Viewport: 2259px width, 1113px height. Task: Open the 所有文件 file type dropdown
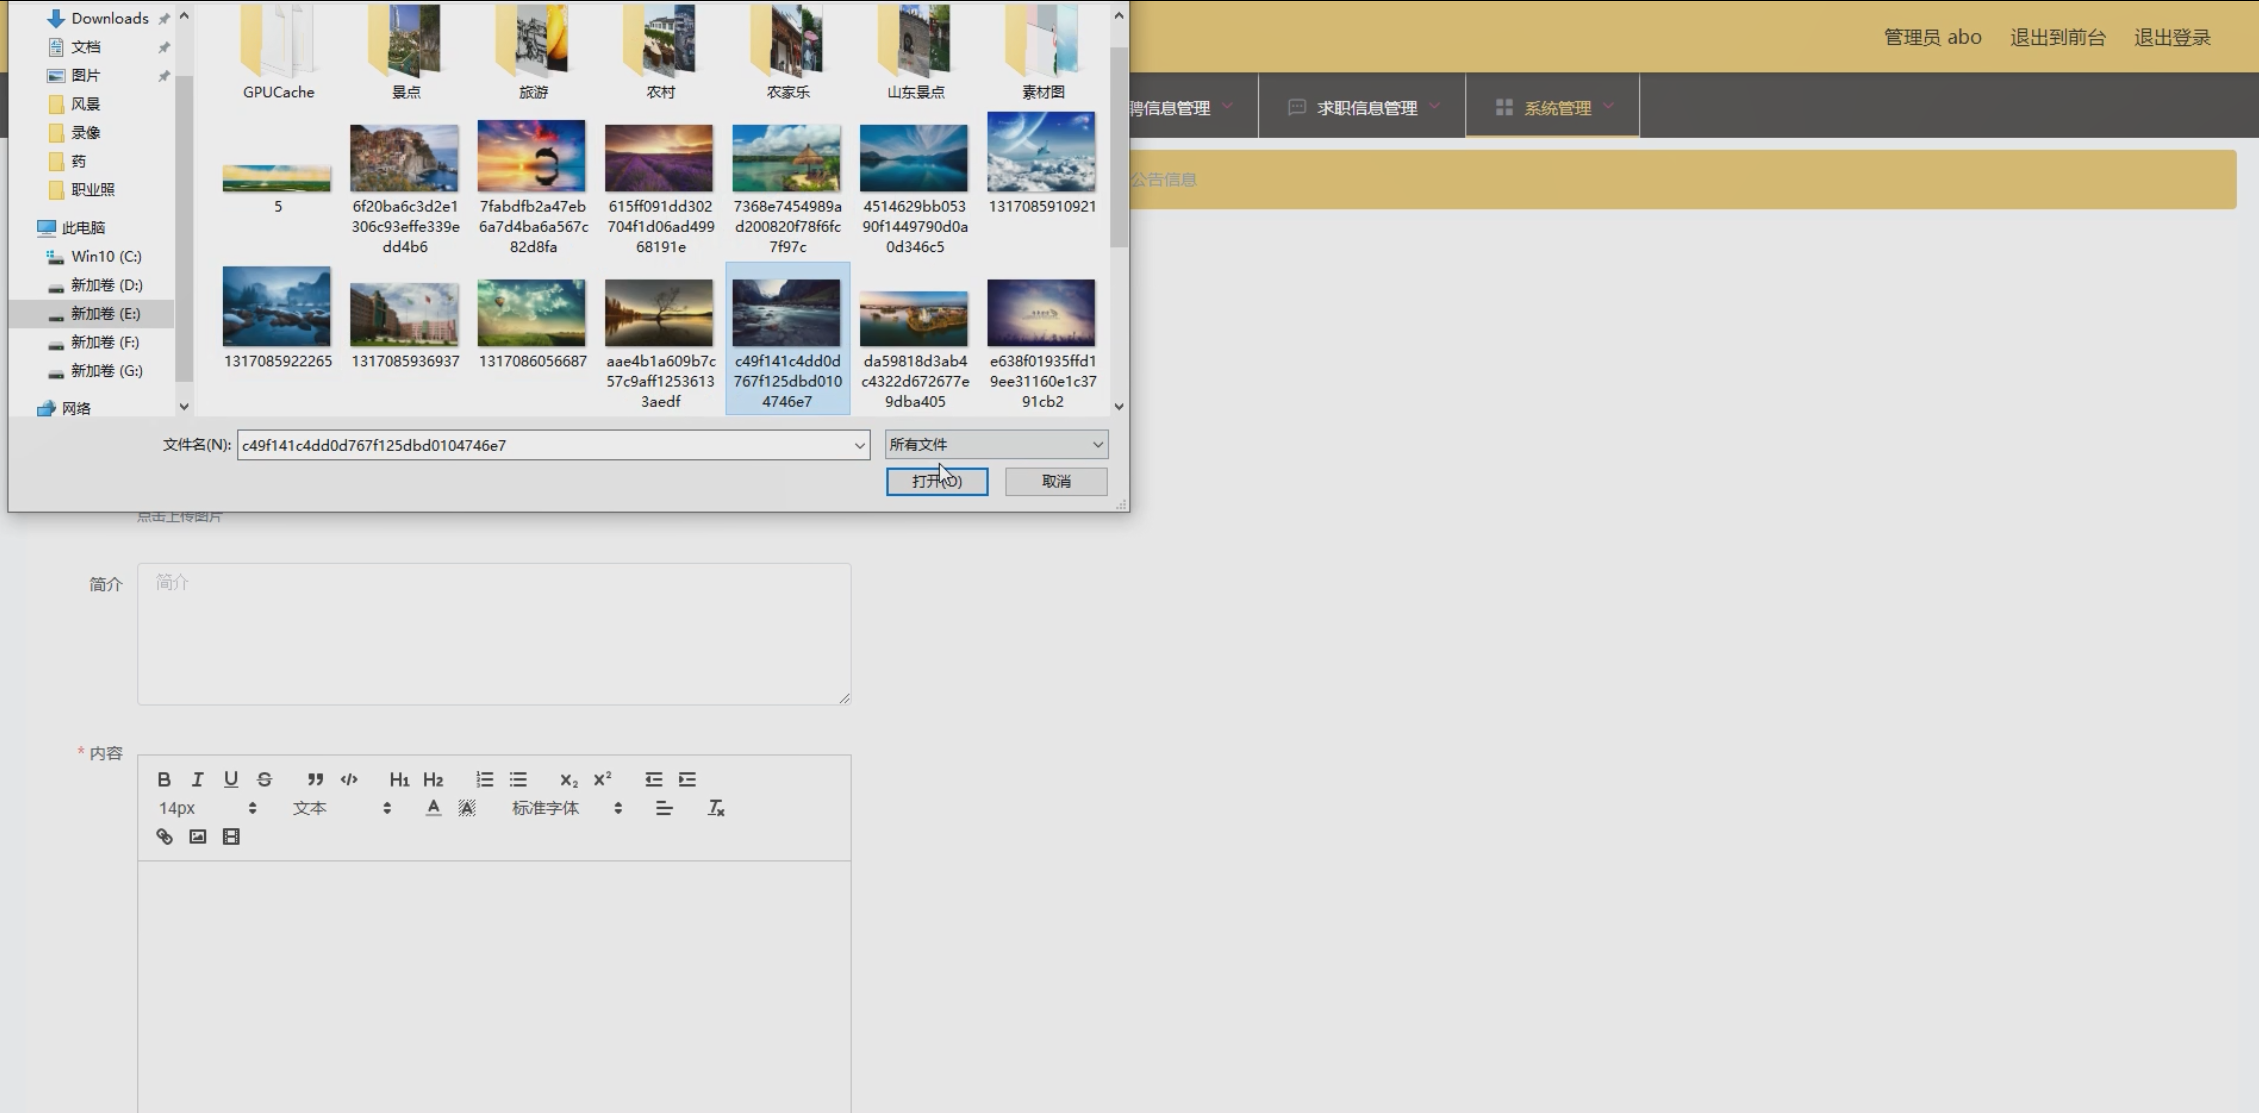tap(996, 444)
